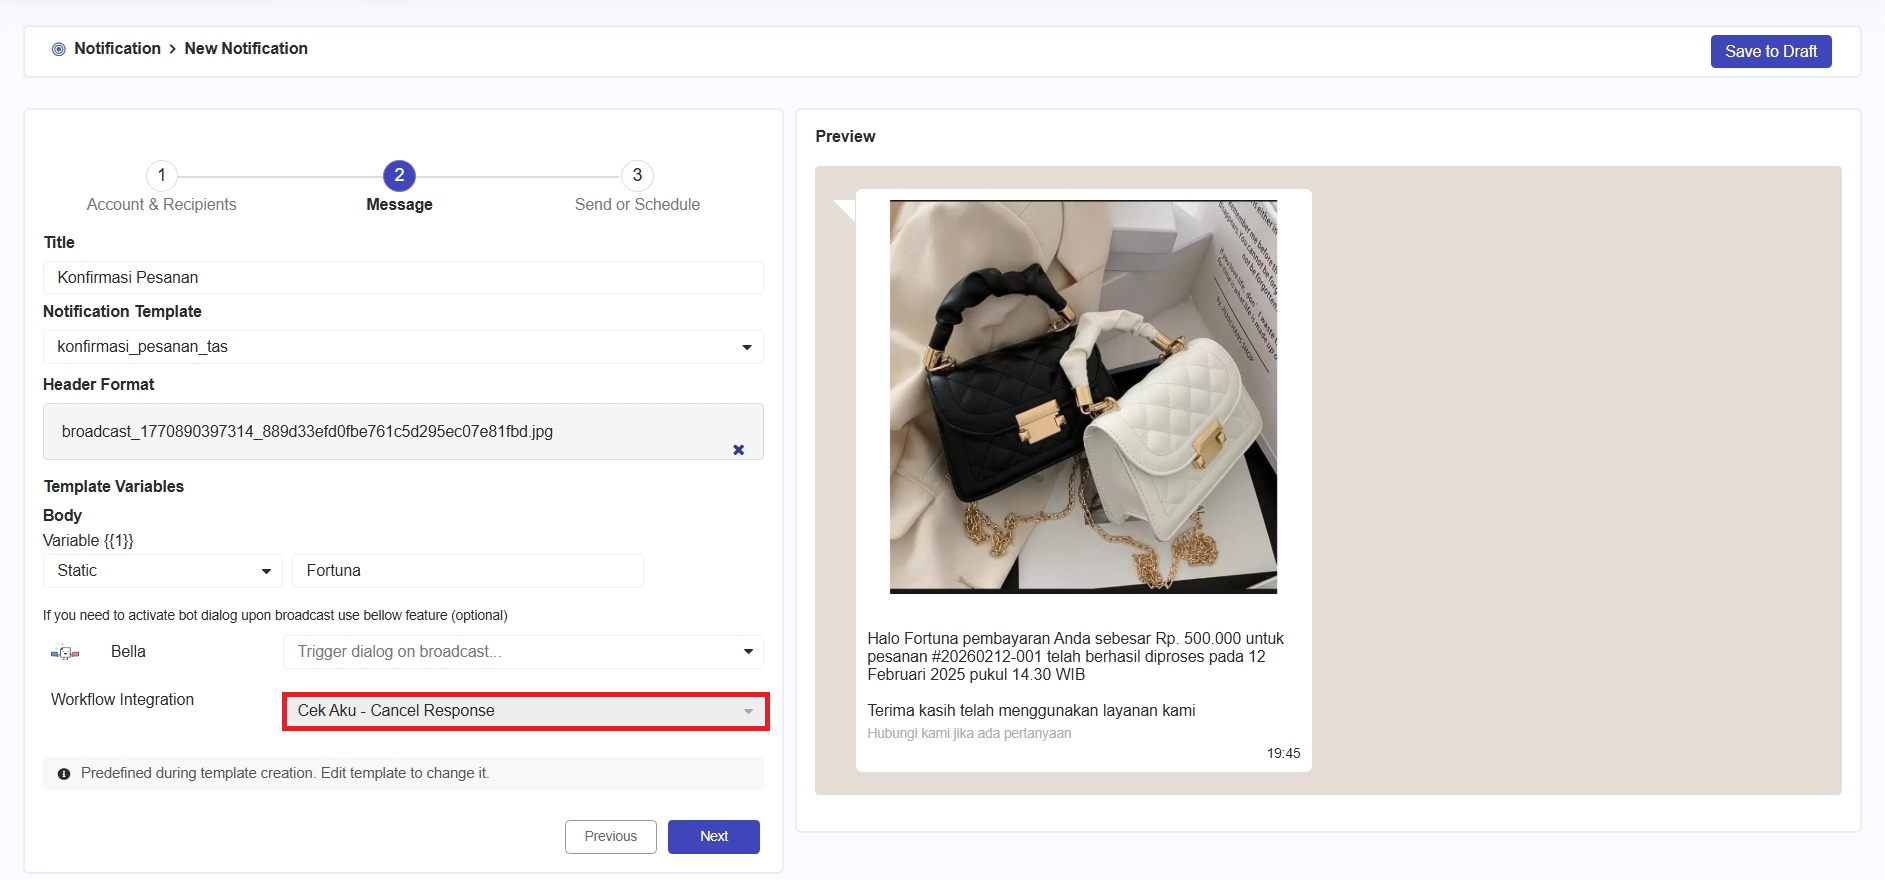Screen dimensions: 1885x880
Task: Go to step 3 Send or Schedule
Action: [637, 176]
